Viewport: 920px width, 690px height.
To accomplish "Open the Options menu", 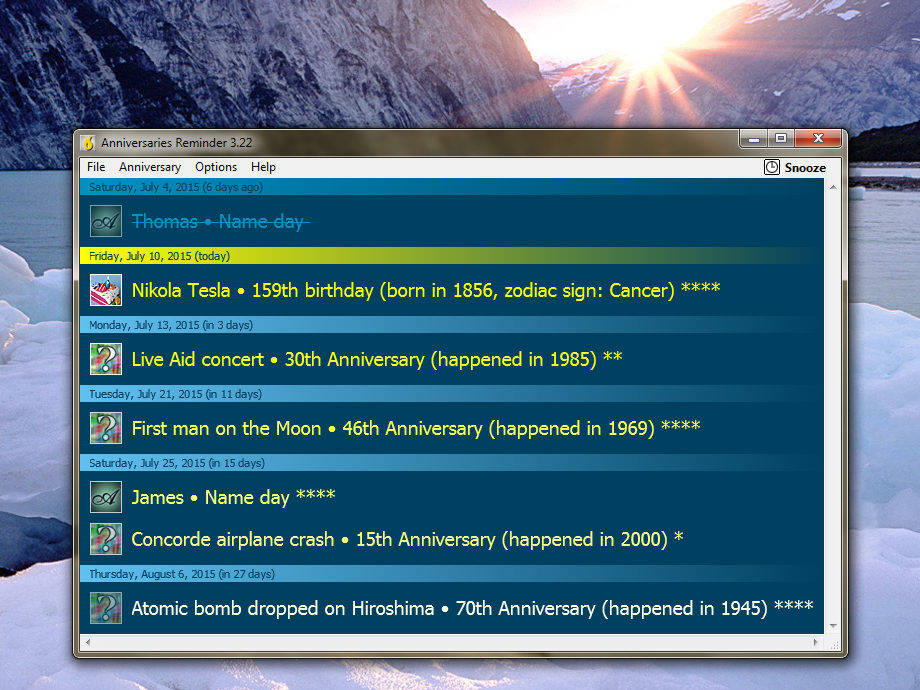I will tap(216, 167).
